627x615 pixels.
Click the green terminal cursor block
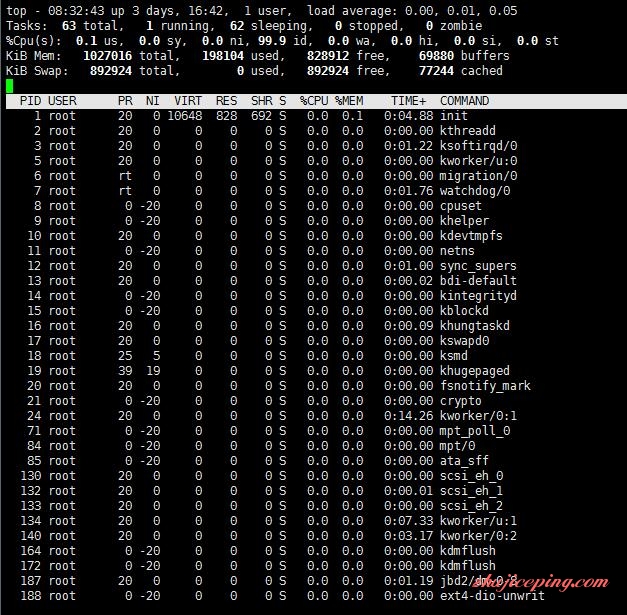click(10, 86)
